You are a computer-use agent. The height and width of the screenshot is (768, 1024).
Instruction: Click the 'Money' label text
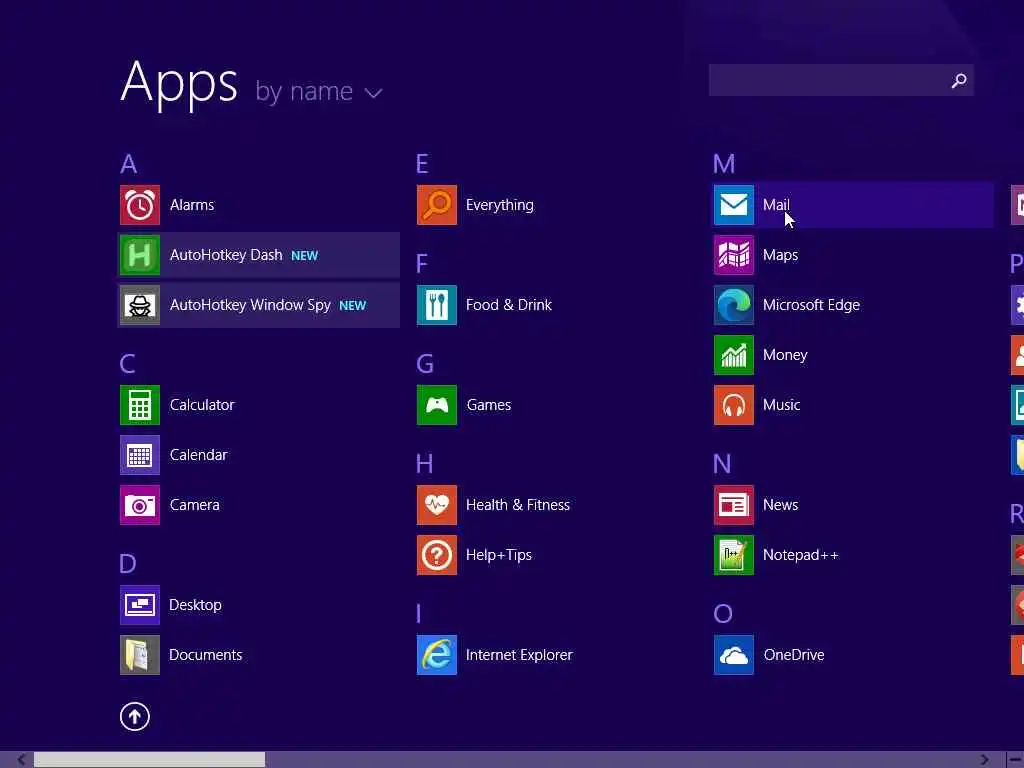785,356
